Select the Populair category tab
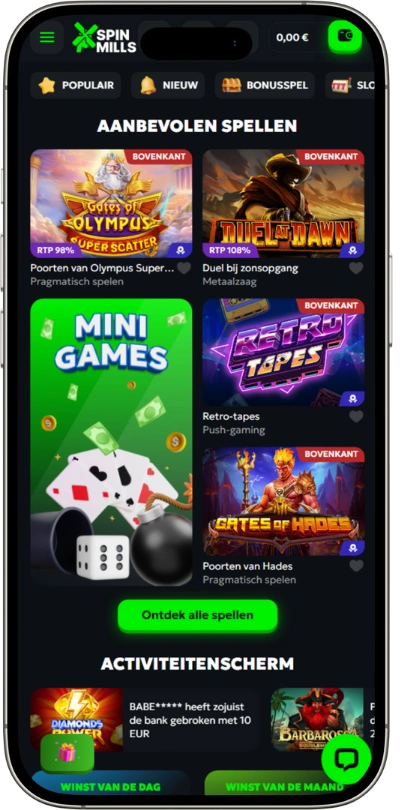Screen dimensions: 400x810 coord(75,85)
